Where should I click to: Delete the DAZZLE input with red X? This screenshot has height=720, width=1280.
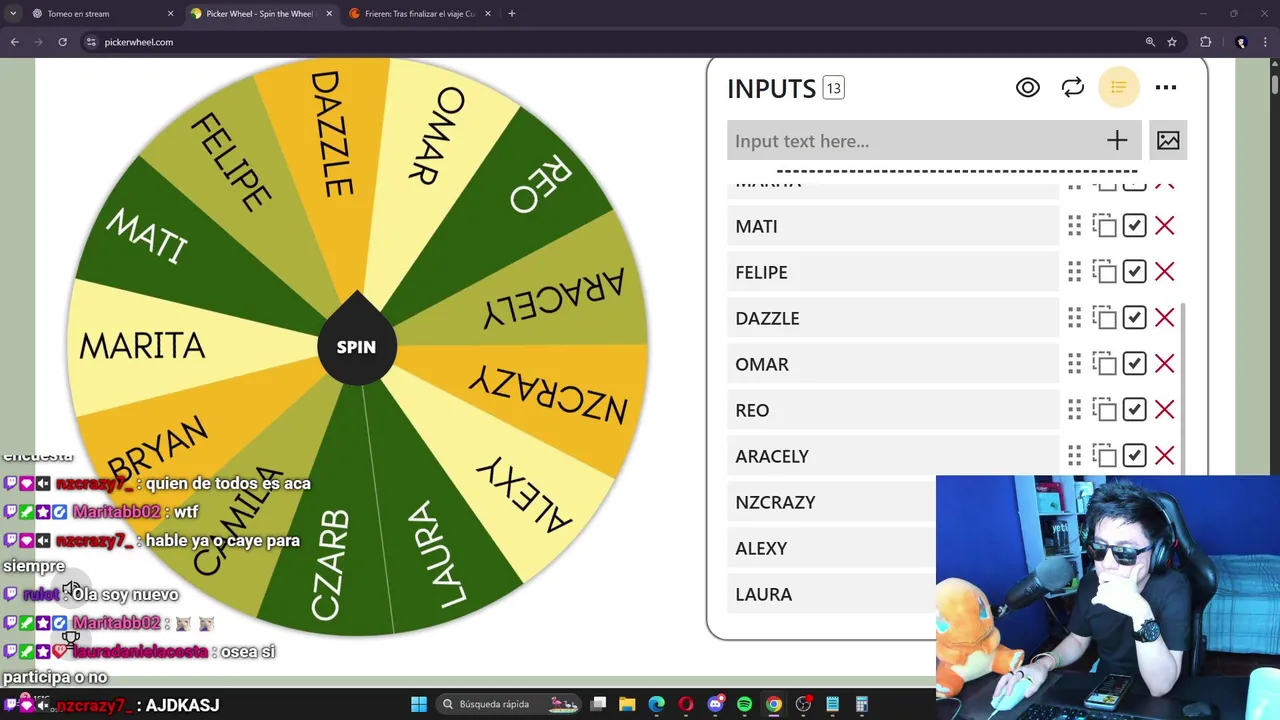coord(1165,318)
